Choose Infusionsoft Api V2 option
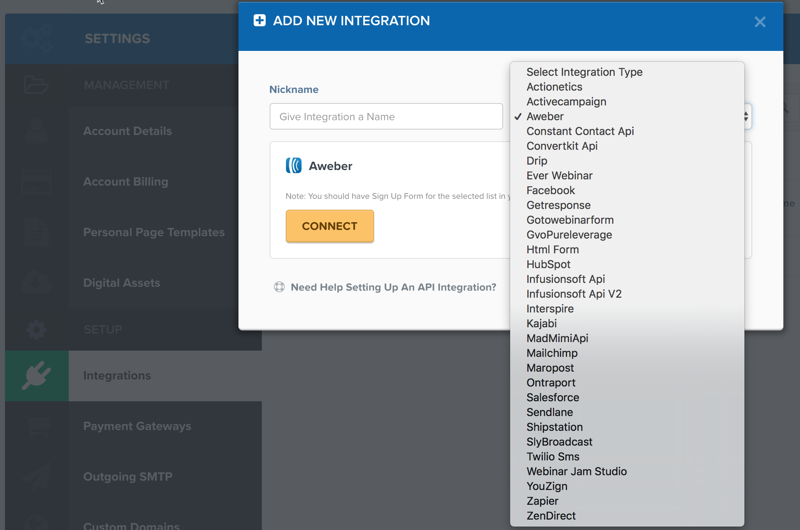This screenshot has width=800, height=530. point(627,294)
